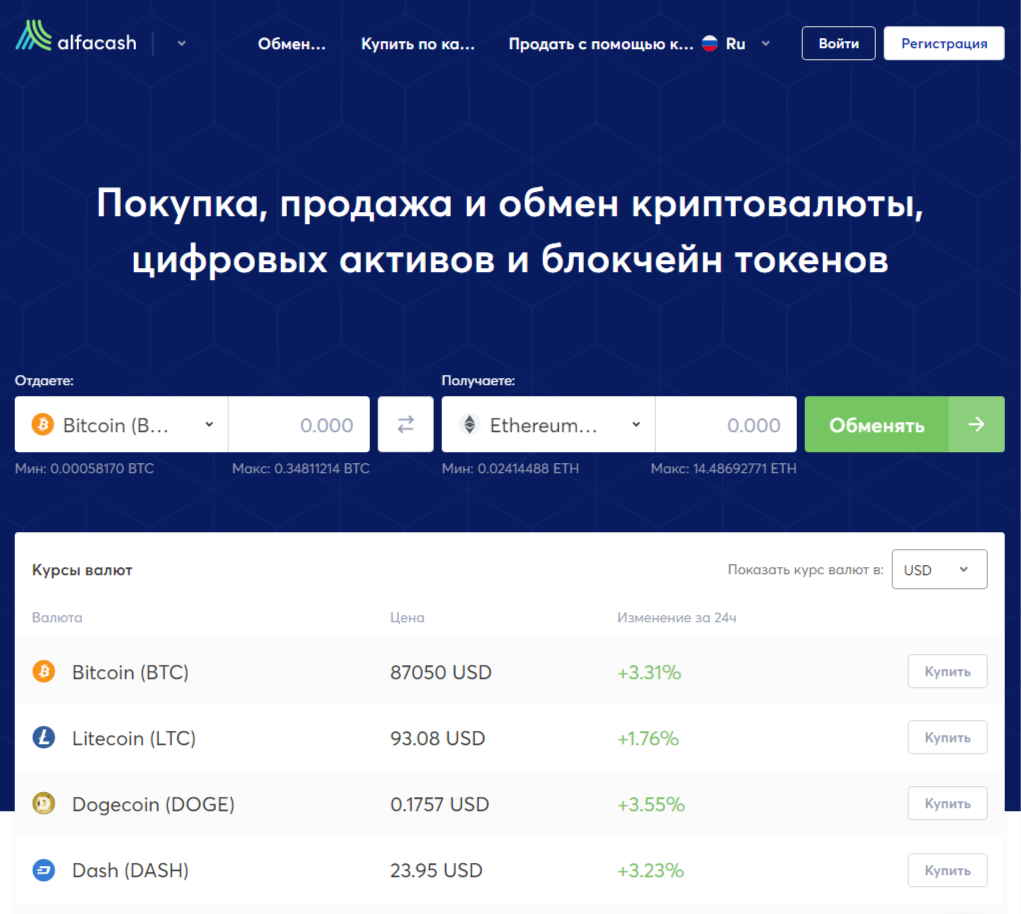Click the Макс: 14.48692771 ETH text
This screenshot has width=1021, height=914.
point(723,469)
